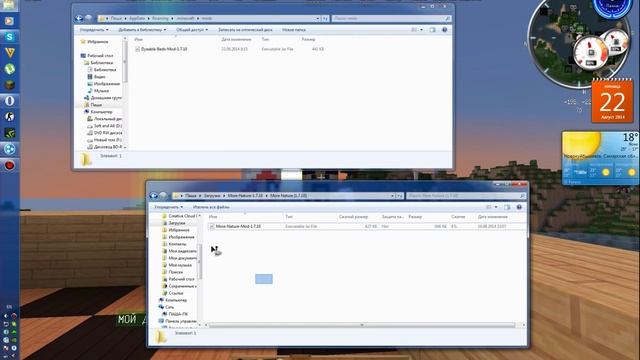This screenshot has width=640, height=360.
Task: Click Загрузки breadcrumb in More Nature window
Action: (212, 196)
